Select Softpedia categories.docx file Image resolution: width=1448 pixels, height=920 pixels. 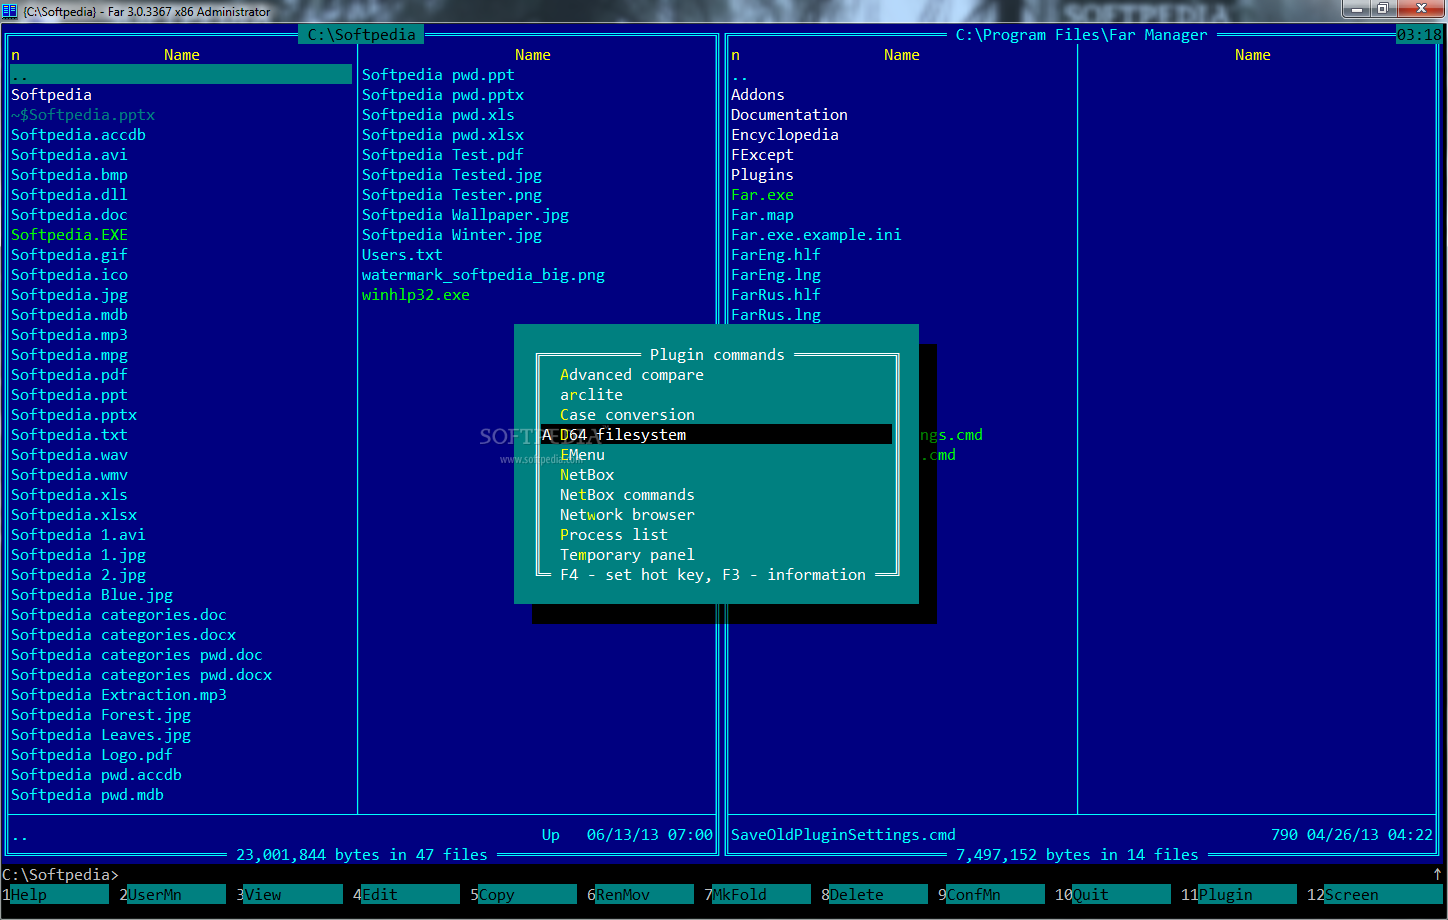123,635
